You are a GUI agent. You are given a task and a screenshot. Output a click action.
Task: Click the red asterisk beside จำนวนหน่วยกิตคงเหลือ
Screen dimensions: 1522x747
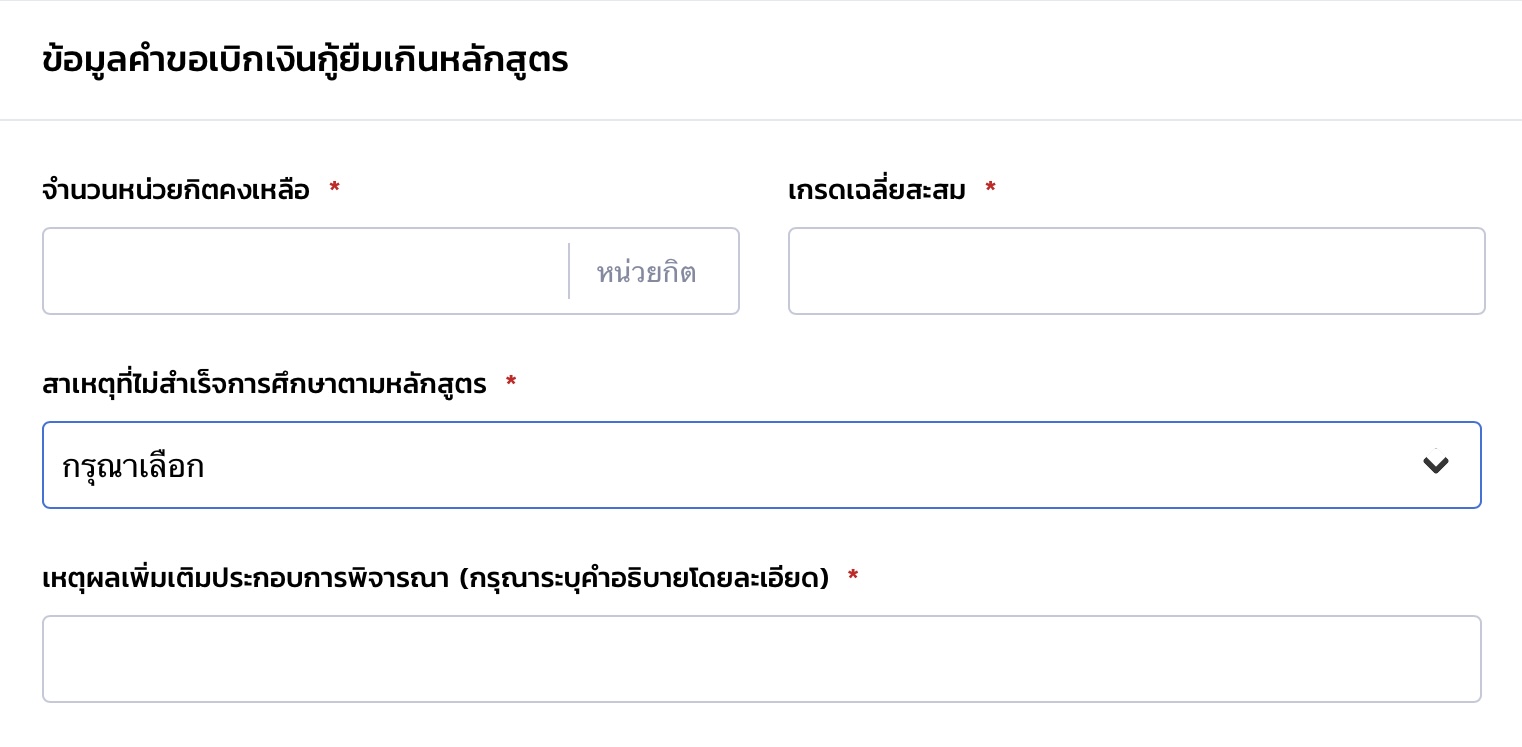point(334,188)
